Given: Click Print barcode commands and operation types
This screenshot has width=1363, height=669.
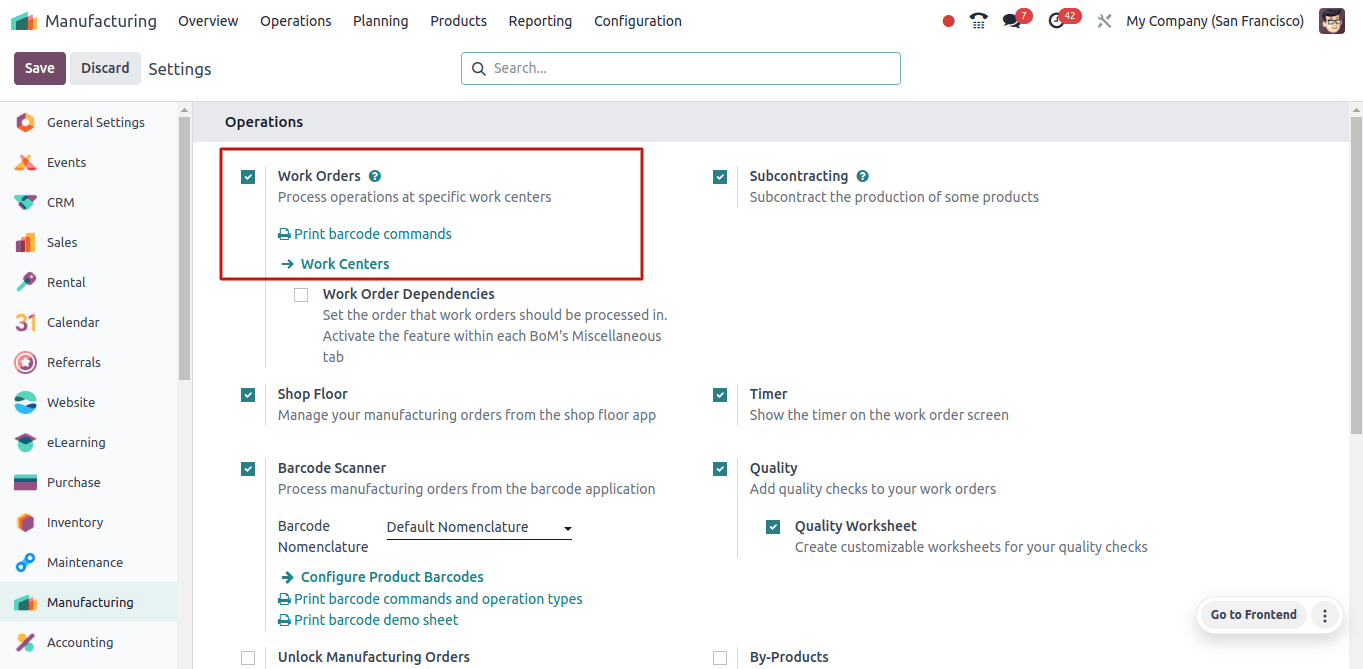Looking at the screenshot, I should click(x=430, y=599).
